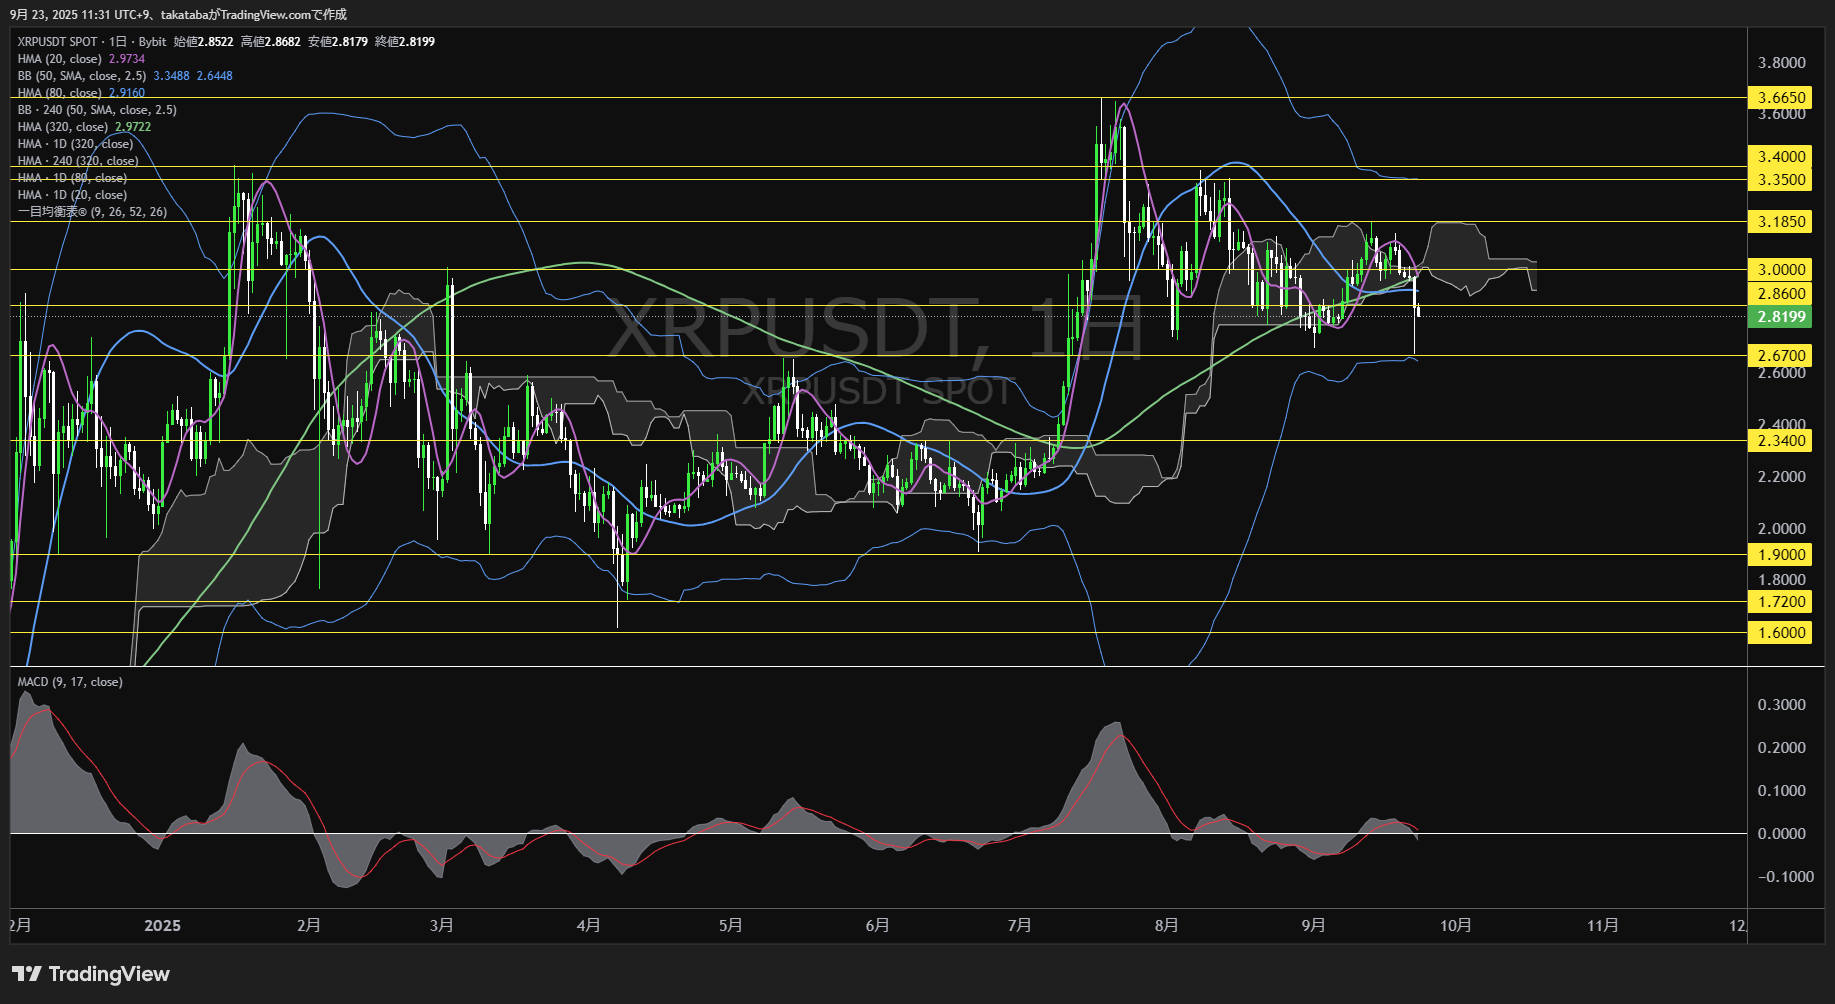Click the HMA · 1D (320, close) legend
This screenshot has height=1004, width=1835.
pos(75,144)
